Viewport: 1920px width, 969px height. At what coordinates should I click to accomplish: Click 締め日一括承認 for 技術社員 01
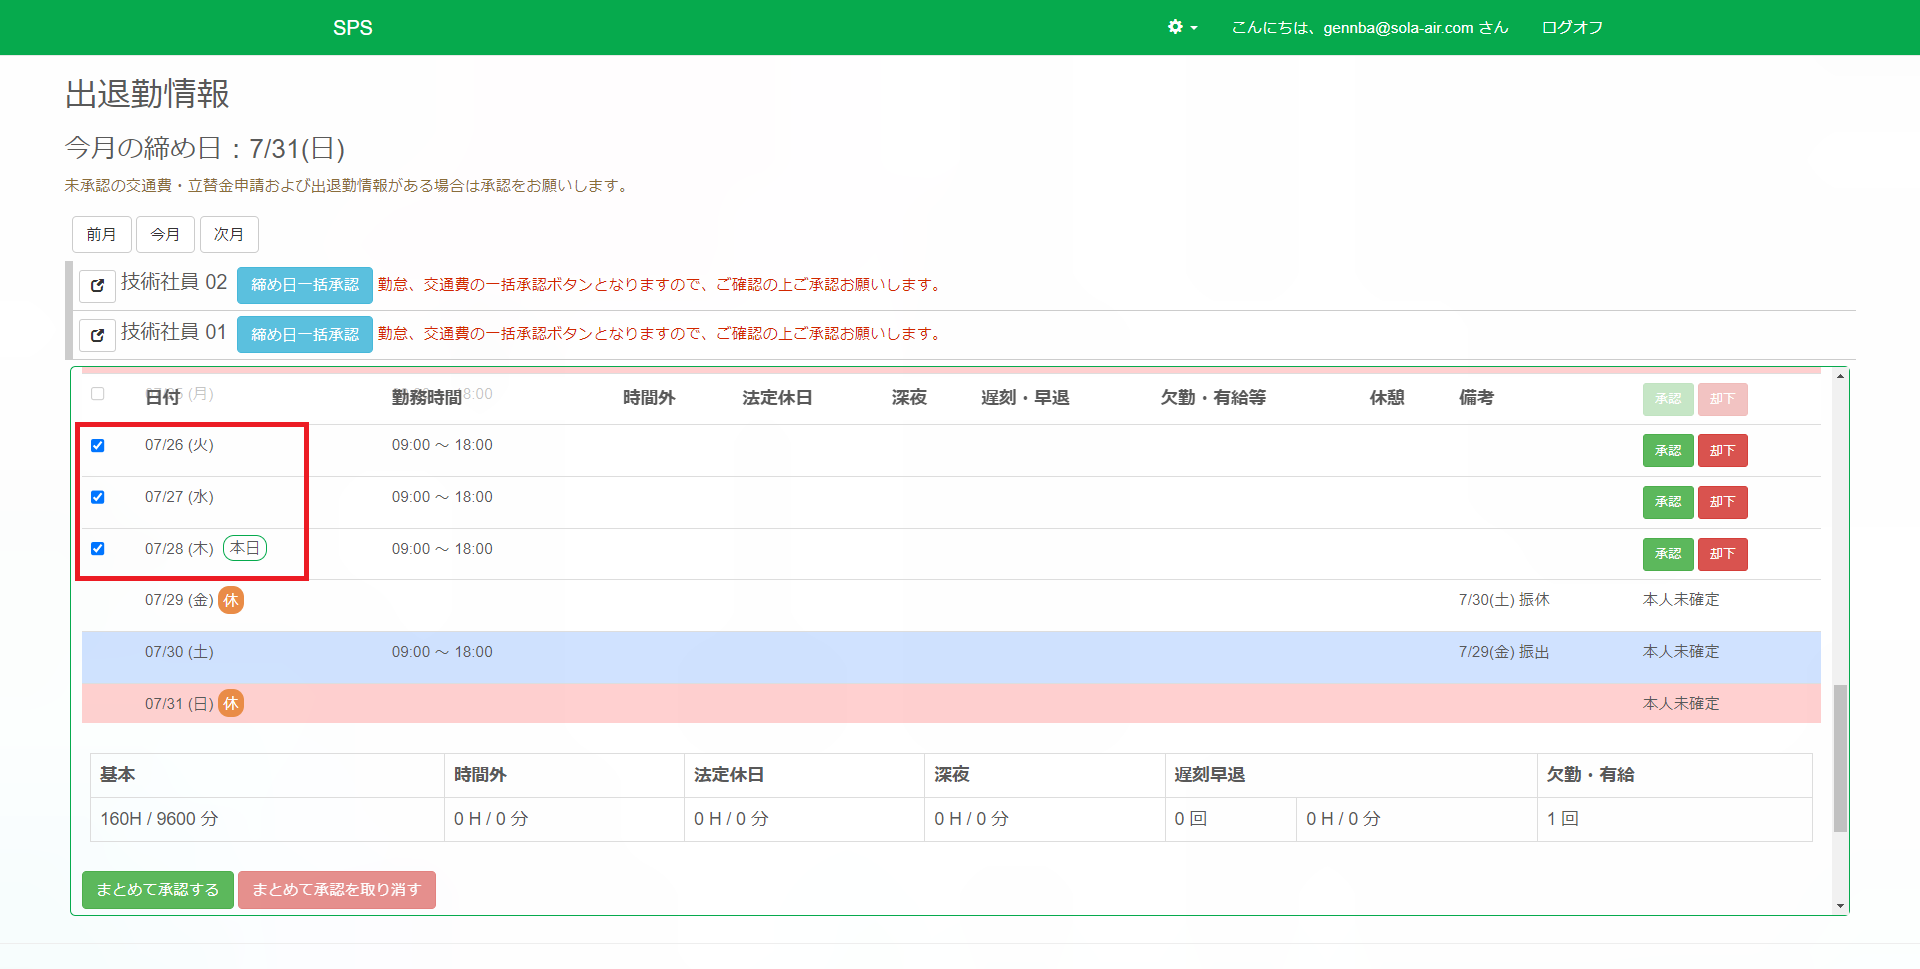tap(304, 334)
